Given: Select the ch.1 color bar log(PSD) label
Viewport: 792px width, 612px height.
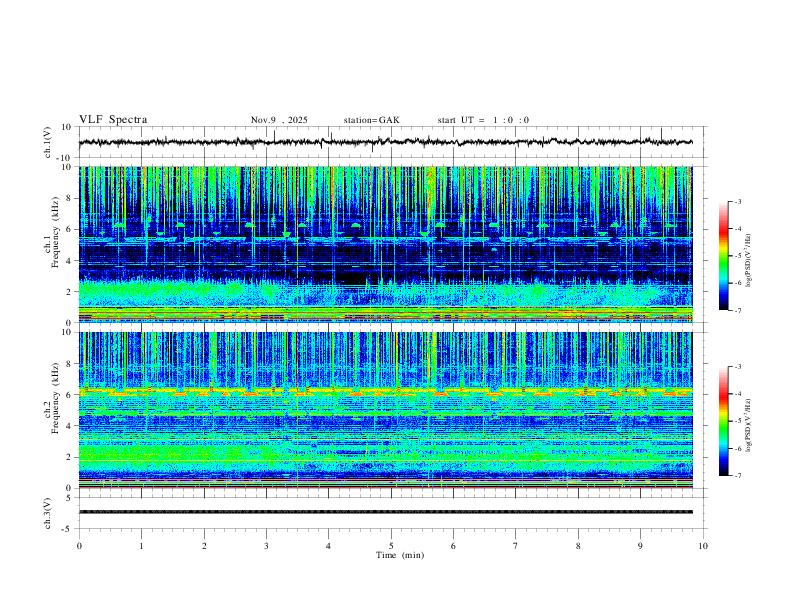Looking at the screenshot, I should [749, 261].
